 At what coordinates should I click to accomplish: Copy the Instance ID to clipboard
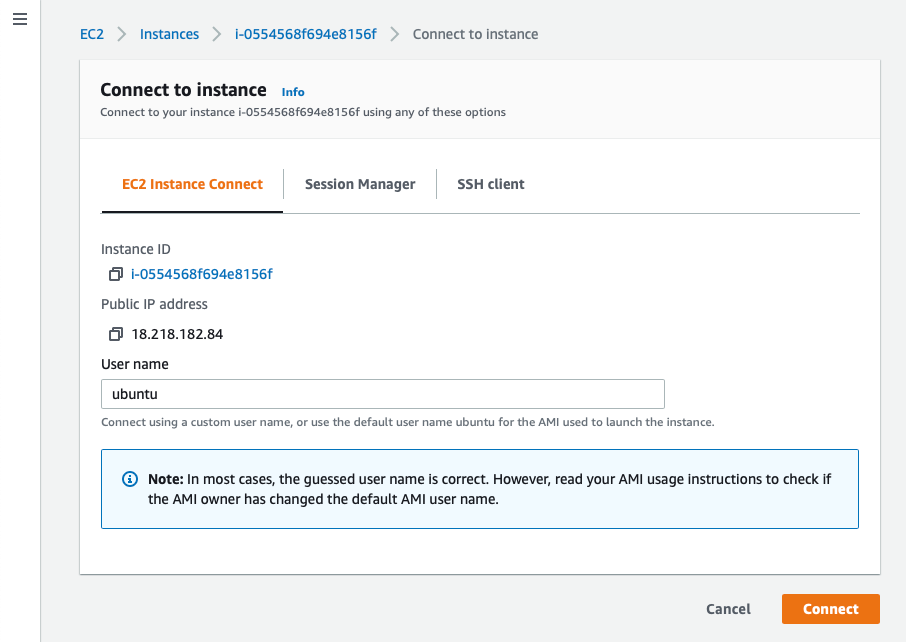click(x=116, y=274)
